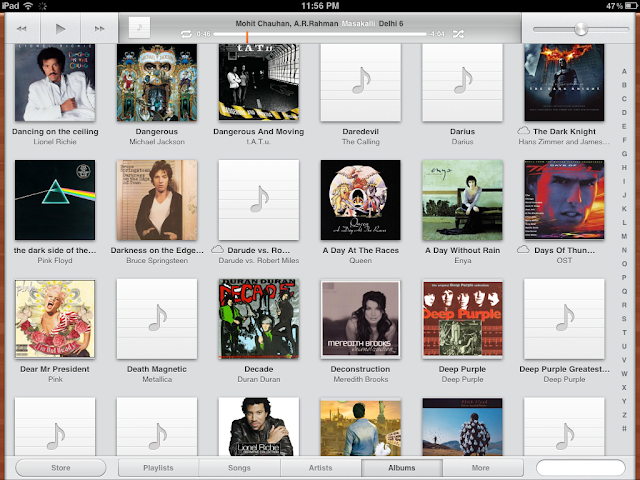Open Dancing on the Ceiling album cover
The width and height of the screenshot is (640, 480).
55,82
